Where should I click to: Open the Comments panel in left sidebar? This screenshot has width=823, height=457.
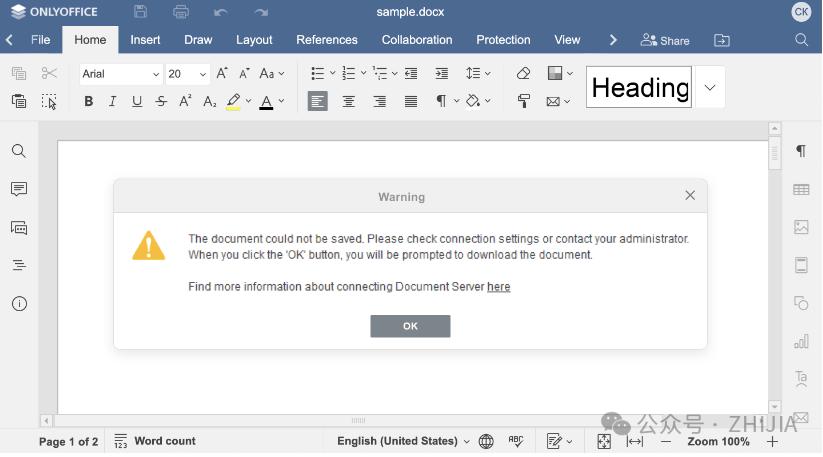pos(19,189)
